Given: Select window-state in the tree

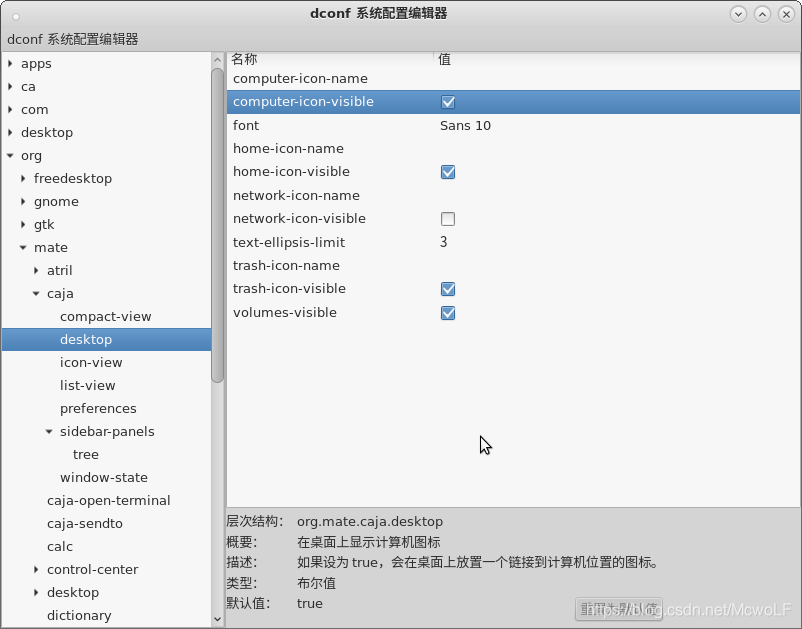Looking at the screenshot, I should click(104, 478).
